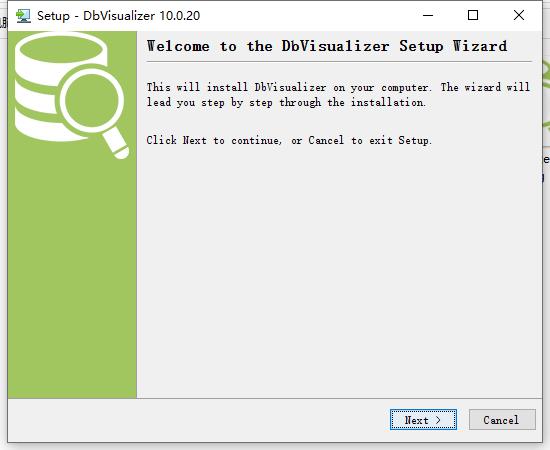Click the empty green sidebar area below logo
The image size is (550, 450).
72,277
